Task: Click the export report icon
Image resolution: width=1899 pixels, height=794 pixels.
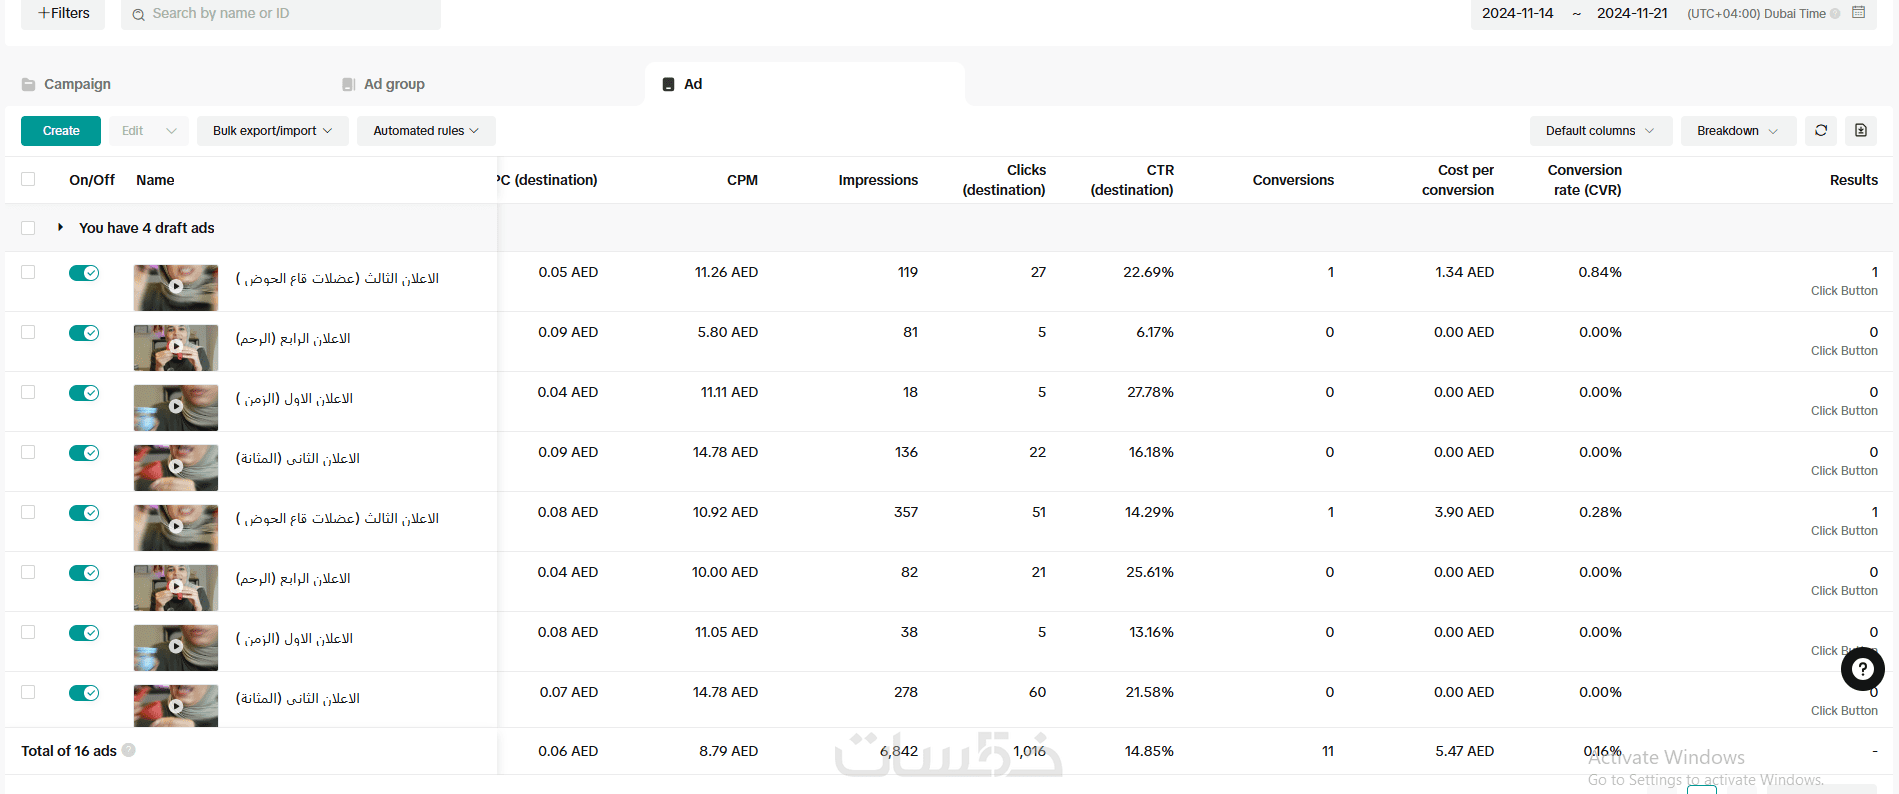Action: click(1860, 131)
